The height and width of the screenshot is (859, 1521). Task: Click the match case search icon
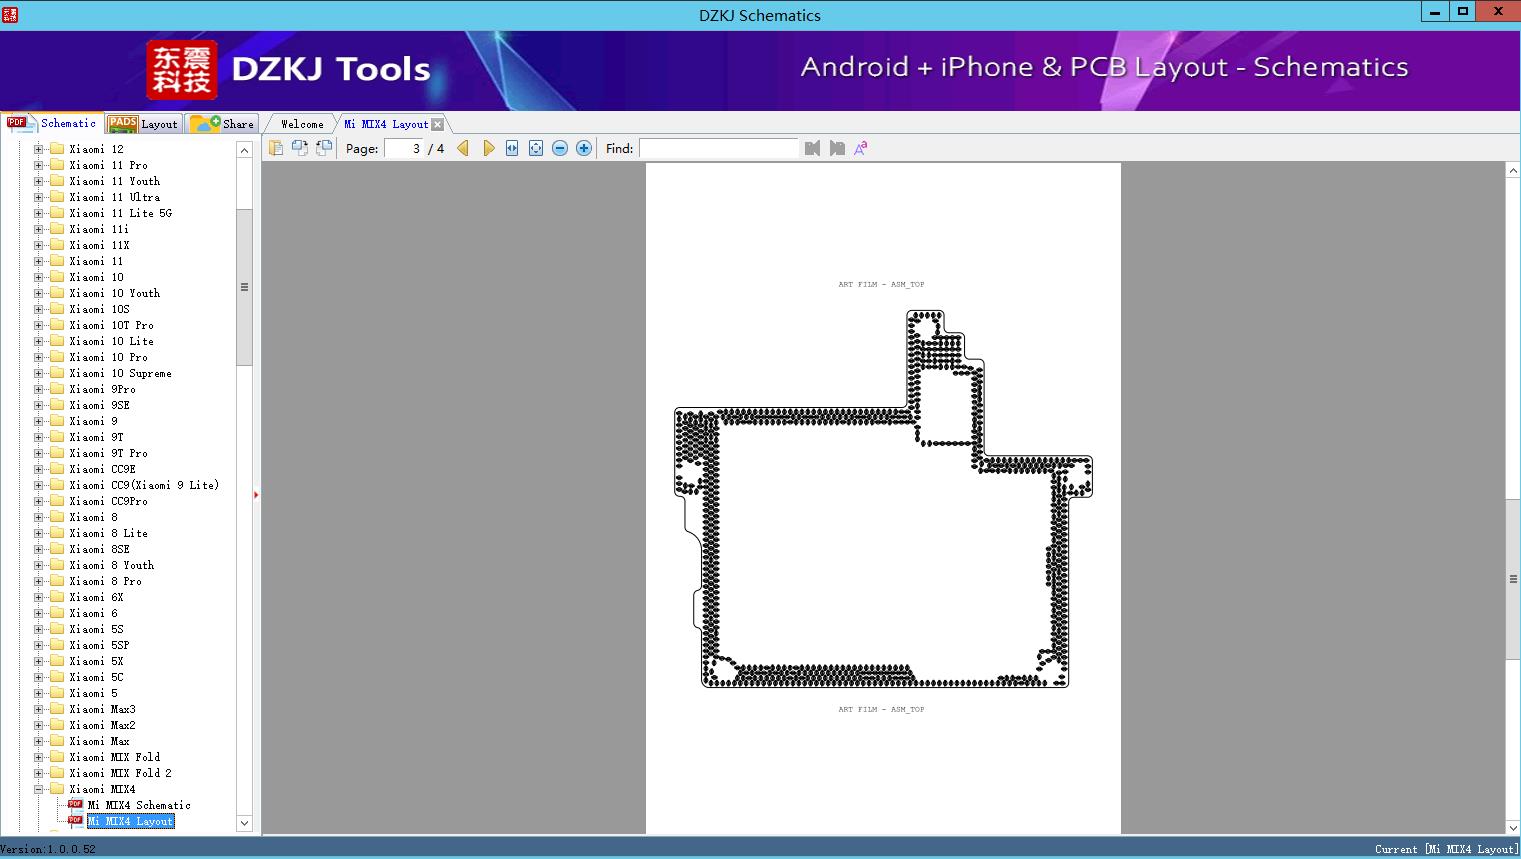coord(860,148)
